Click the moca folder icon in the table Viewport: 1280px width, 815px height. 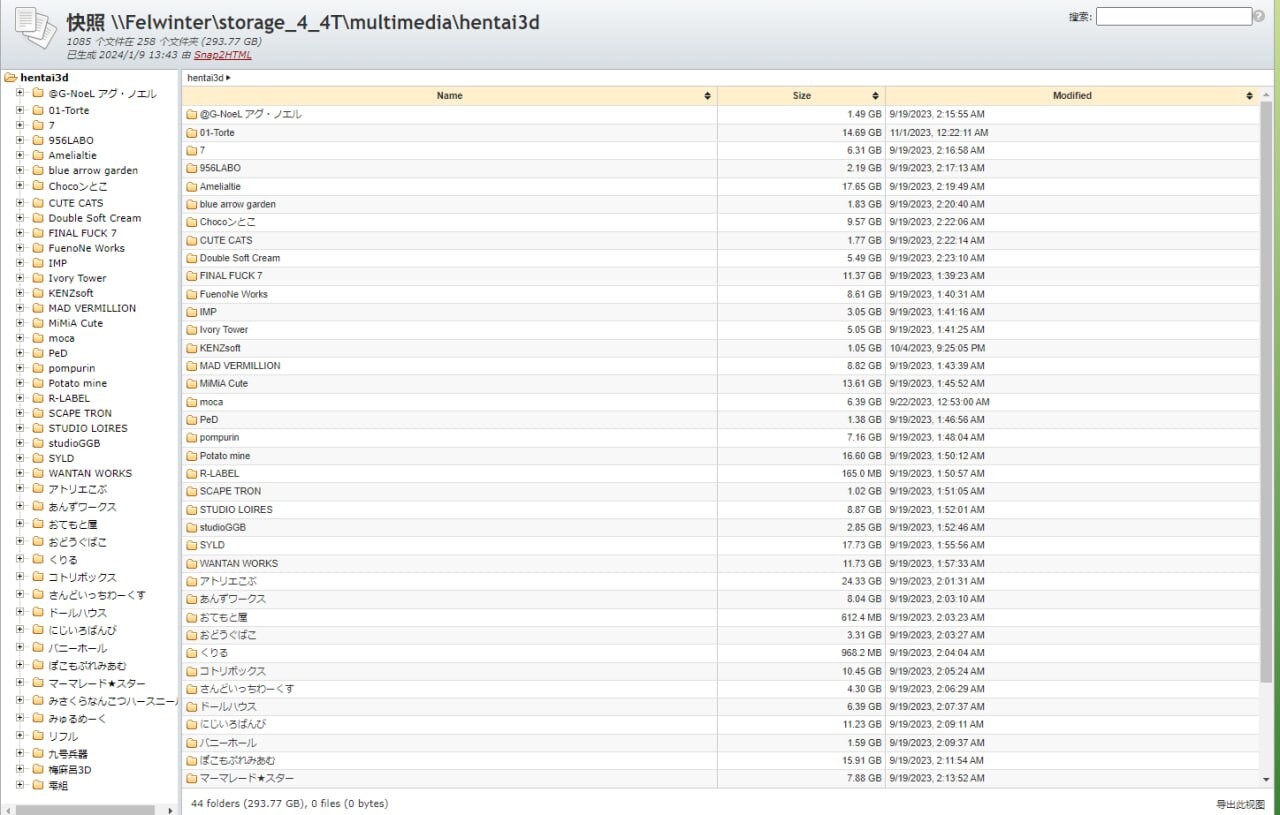click(x=192, y=402)
